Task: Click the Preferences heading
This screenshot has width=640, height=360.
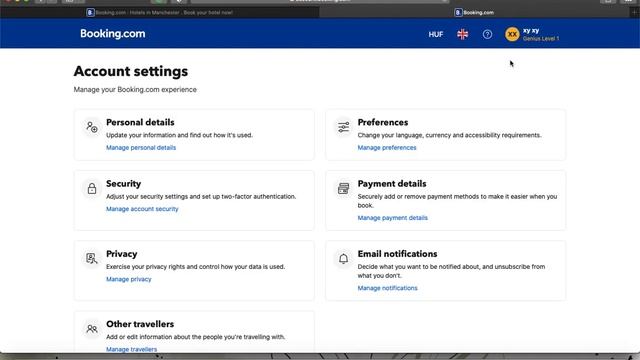Action: point(382,122)
